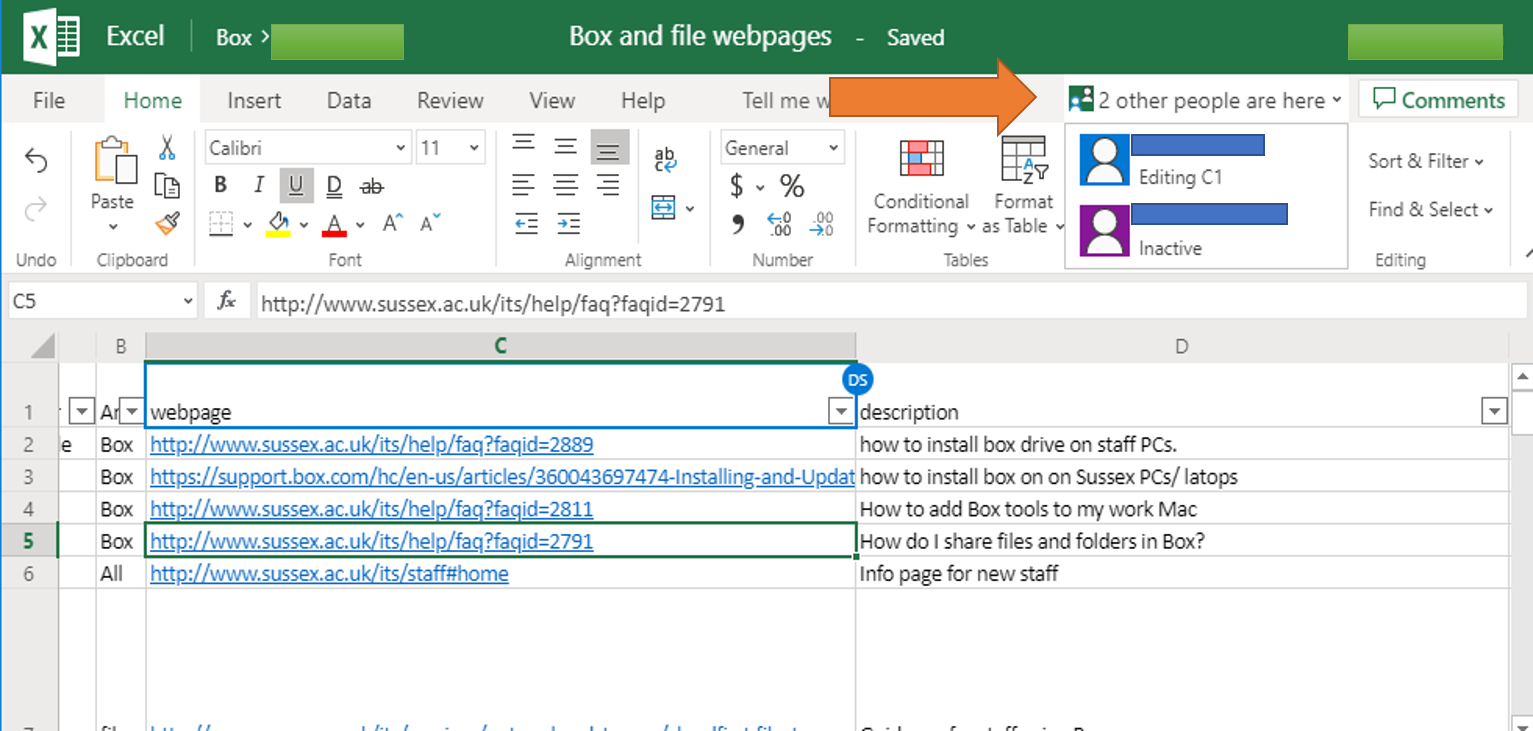Open the font size 11 dropdown
Image resolution: width=1533 pixels, height=731 pixels.
pos(475,148)
